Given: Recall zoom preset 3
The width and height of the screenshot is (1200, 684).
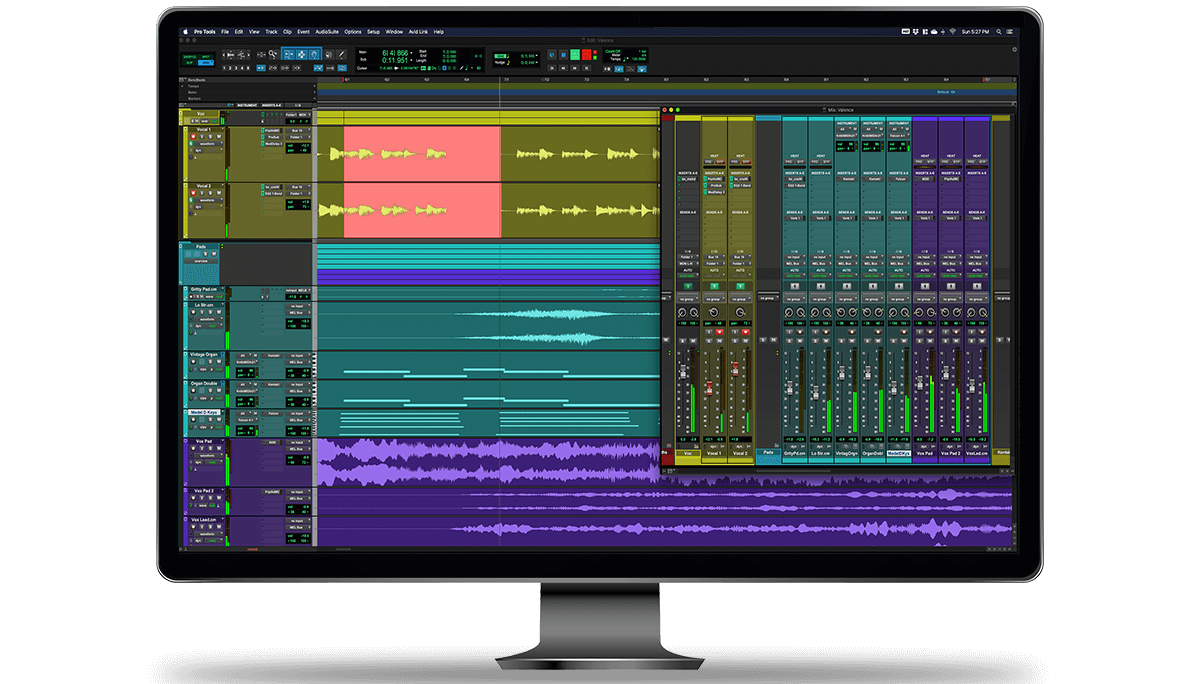Looking at the screenshot, I should point(237,68).
